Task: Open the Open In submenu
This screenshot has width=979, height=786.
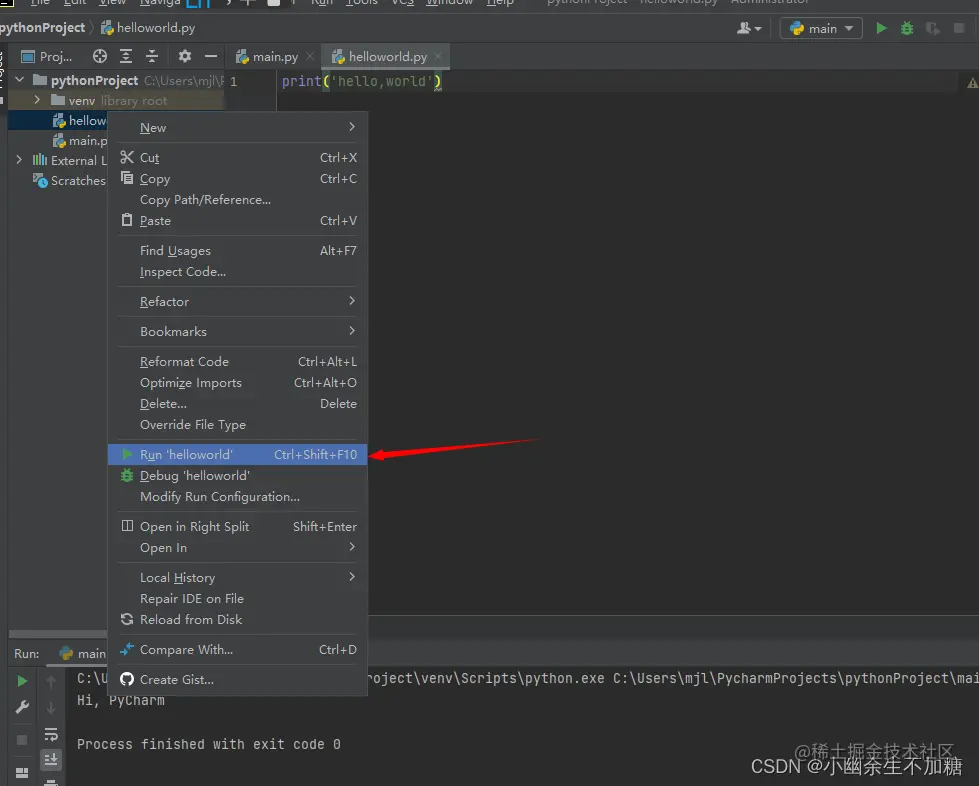Action: [237, 548]
